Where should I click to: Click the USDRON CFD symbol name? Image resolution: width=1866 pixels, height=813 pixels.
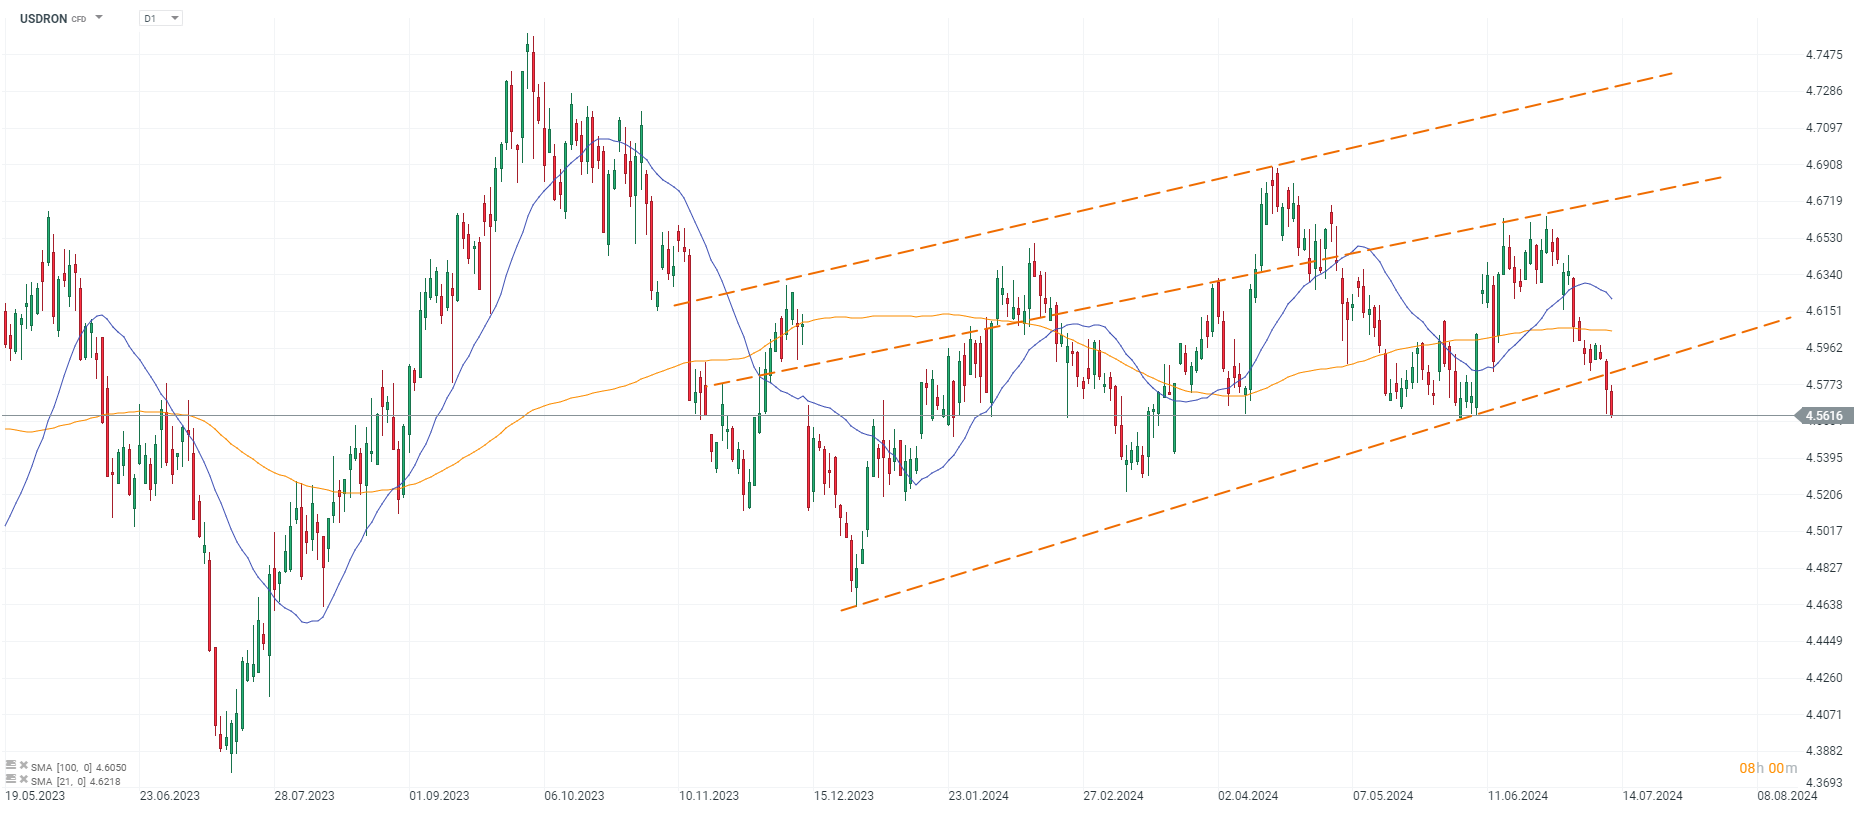click(45, 18)
